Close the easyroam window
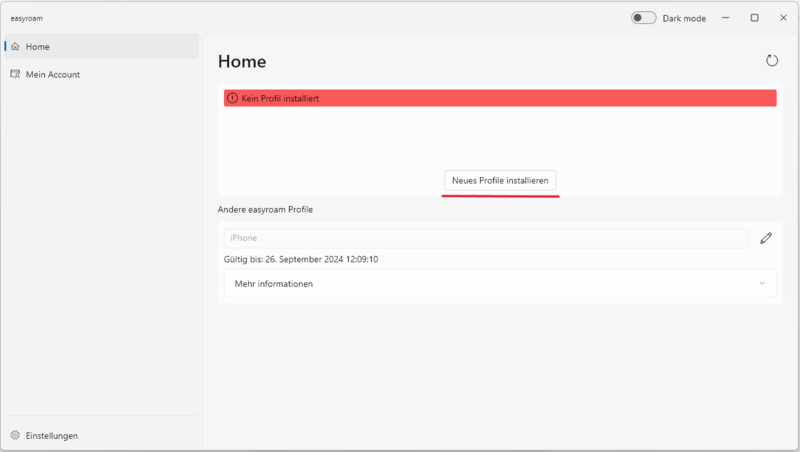The image size is (800, 452). pos(782,18)
